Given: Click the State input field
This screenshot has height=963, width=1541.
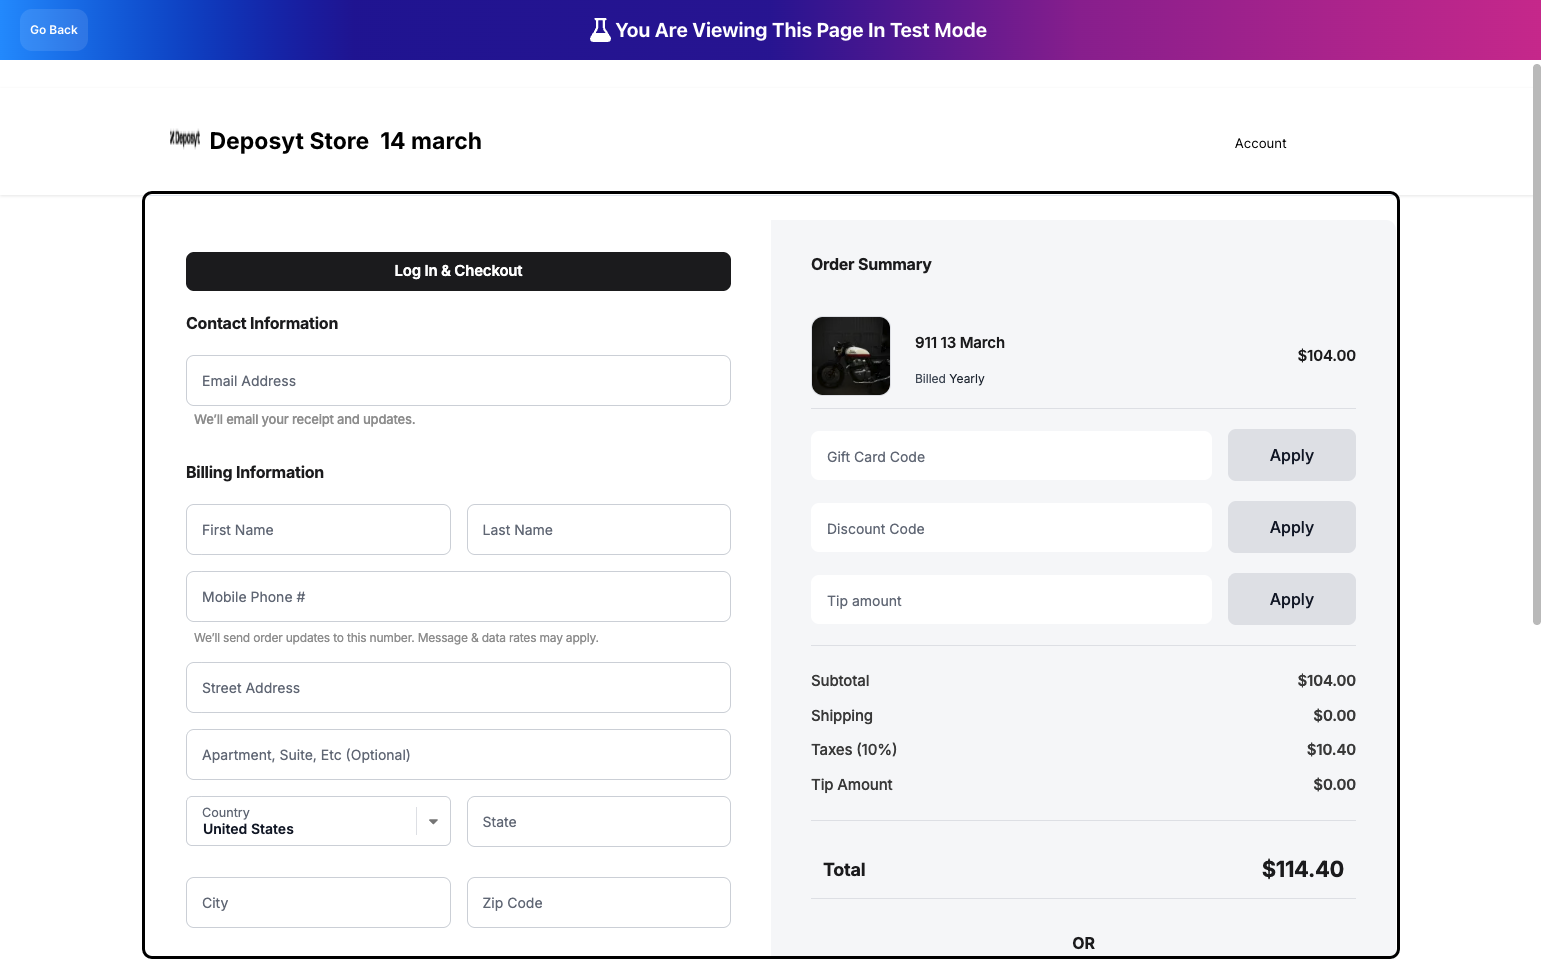Looking at the screenshot, I should coord(599,822).
